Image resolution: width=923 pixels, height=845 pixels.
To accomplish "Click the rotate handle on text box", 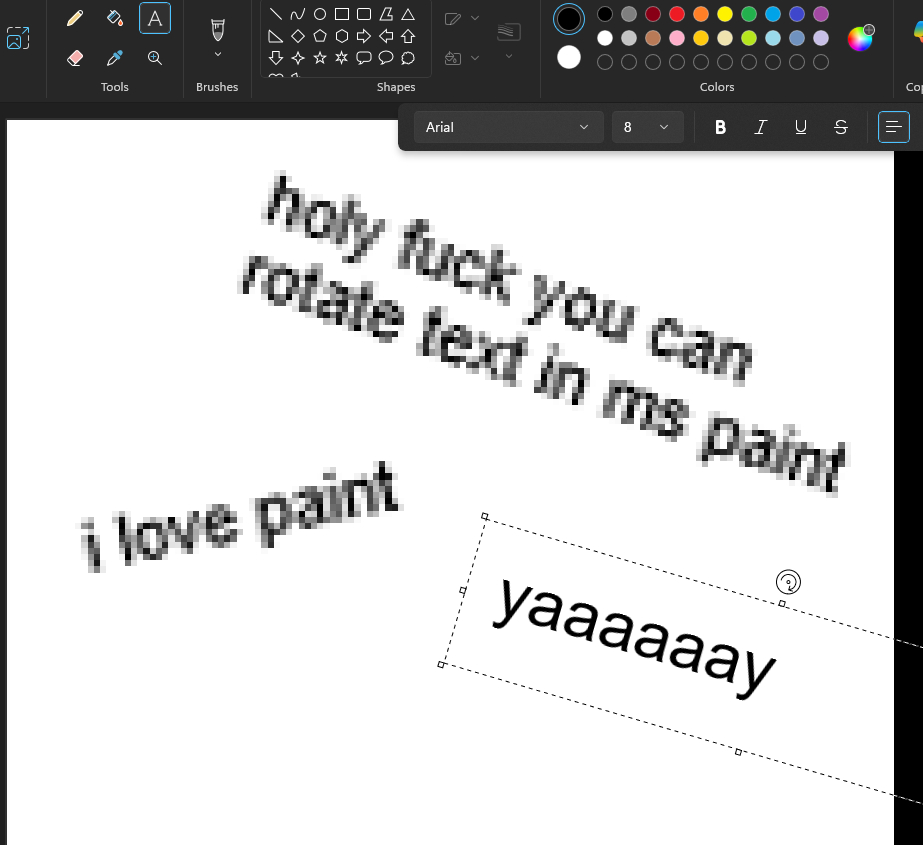I will click(788, 581).
